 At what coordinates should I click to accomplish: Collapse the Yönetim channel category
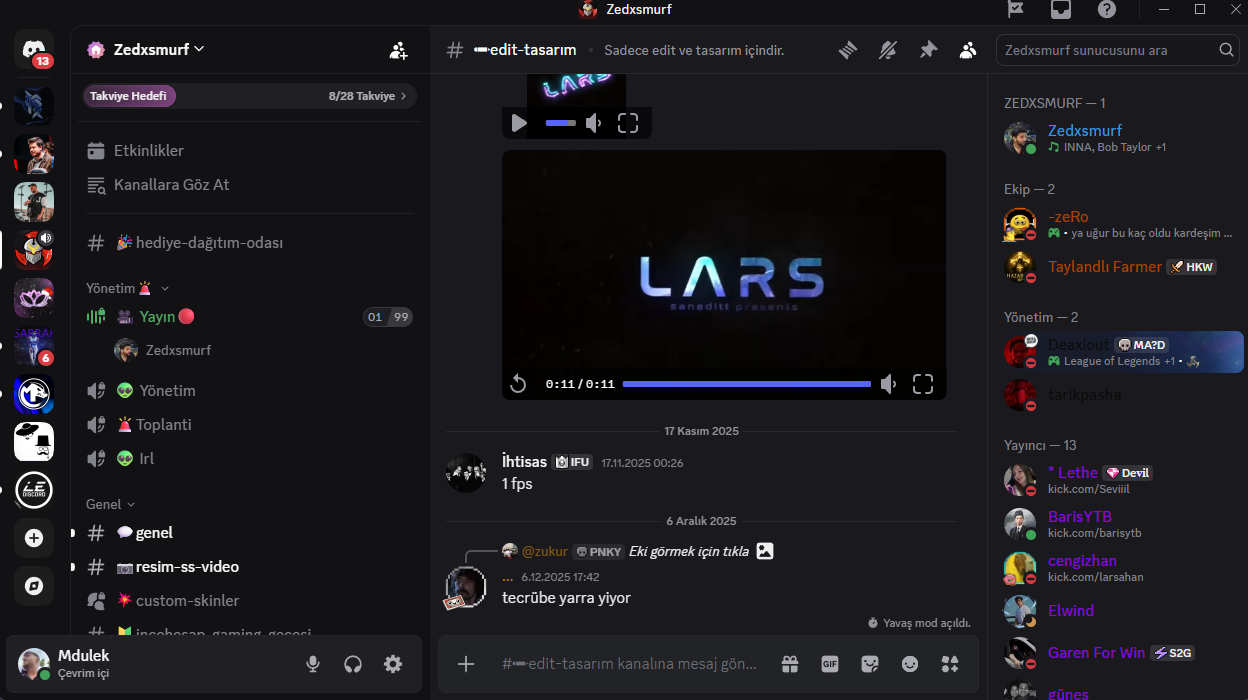click(128, 288)
